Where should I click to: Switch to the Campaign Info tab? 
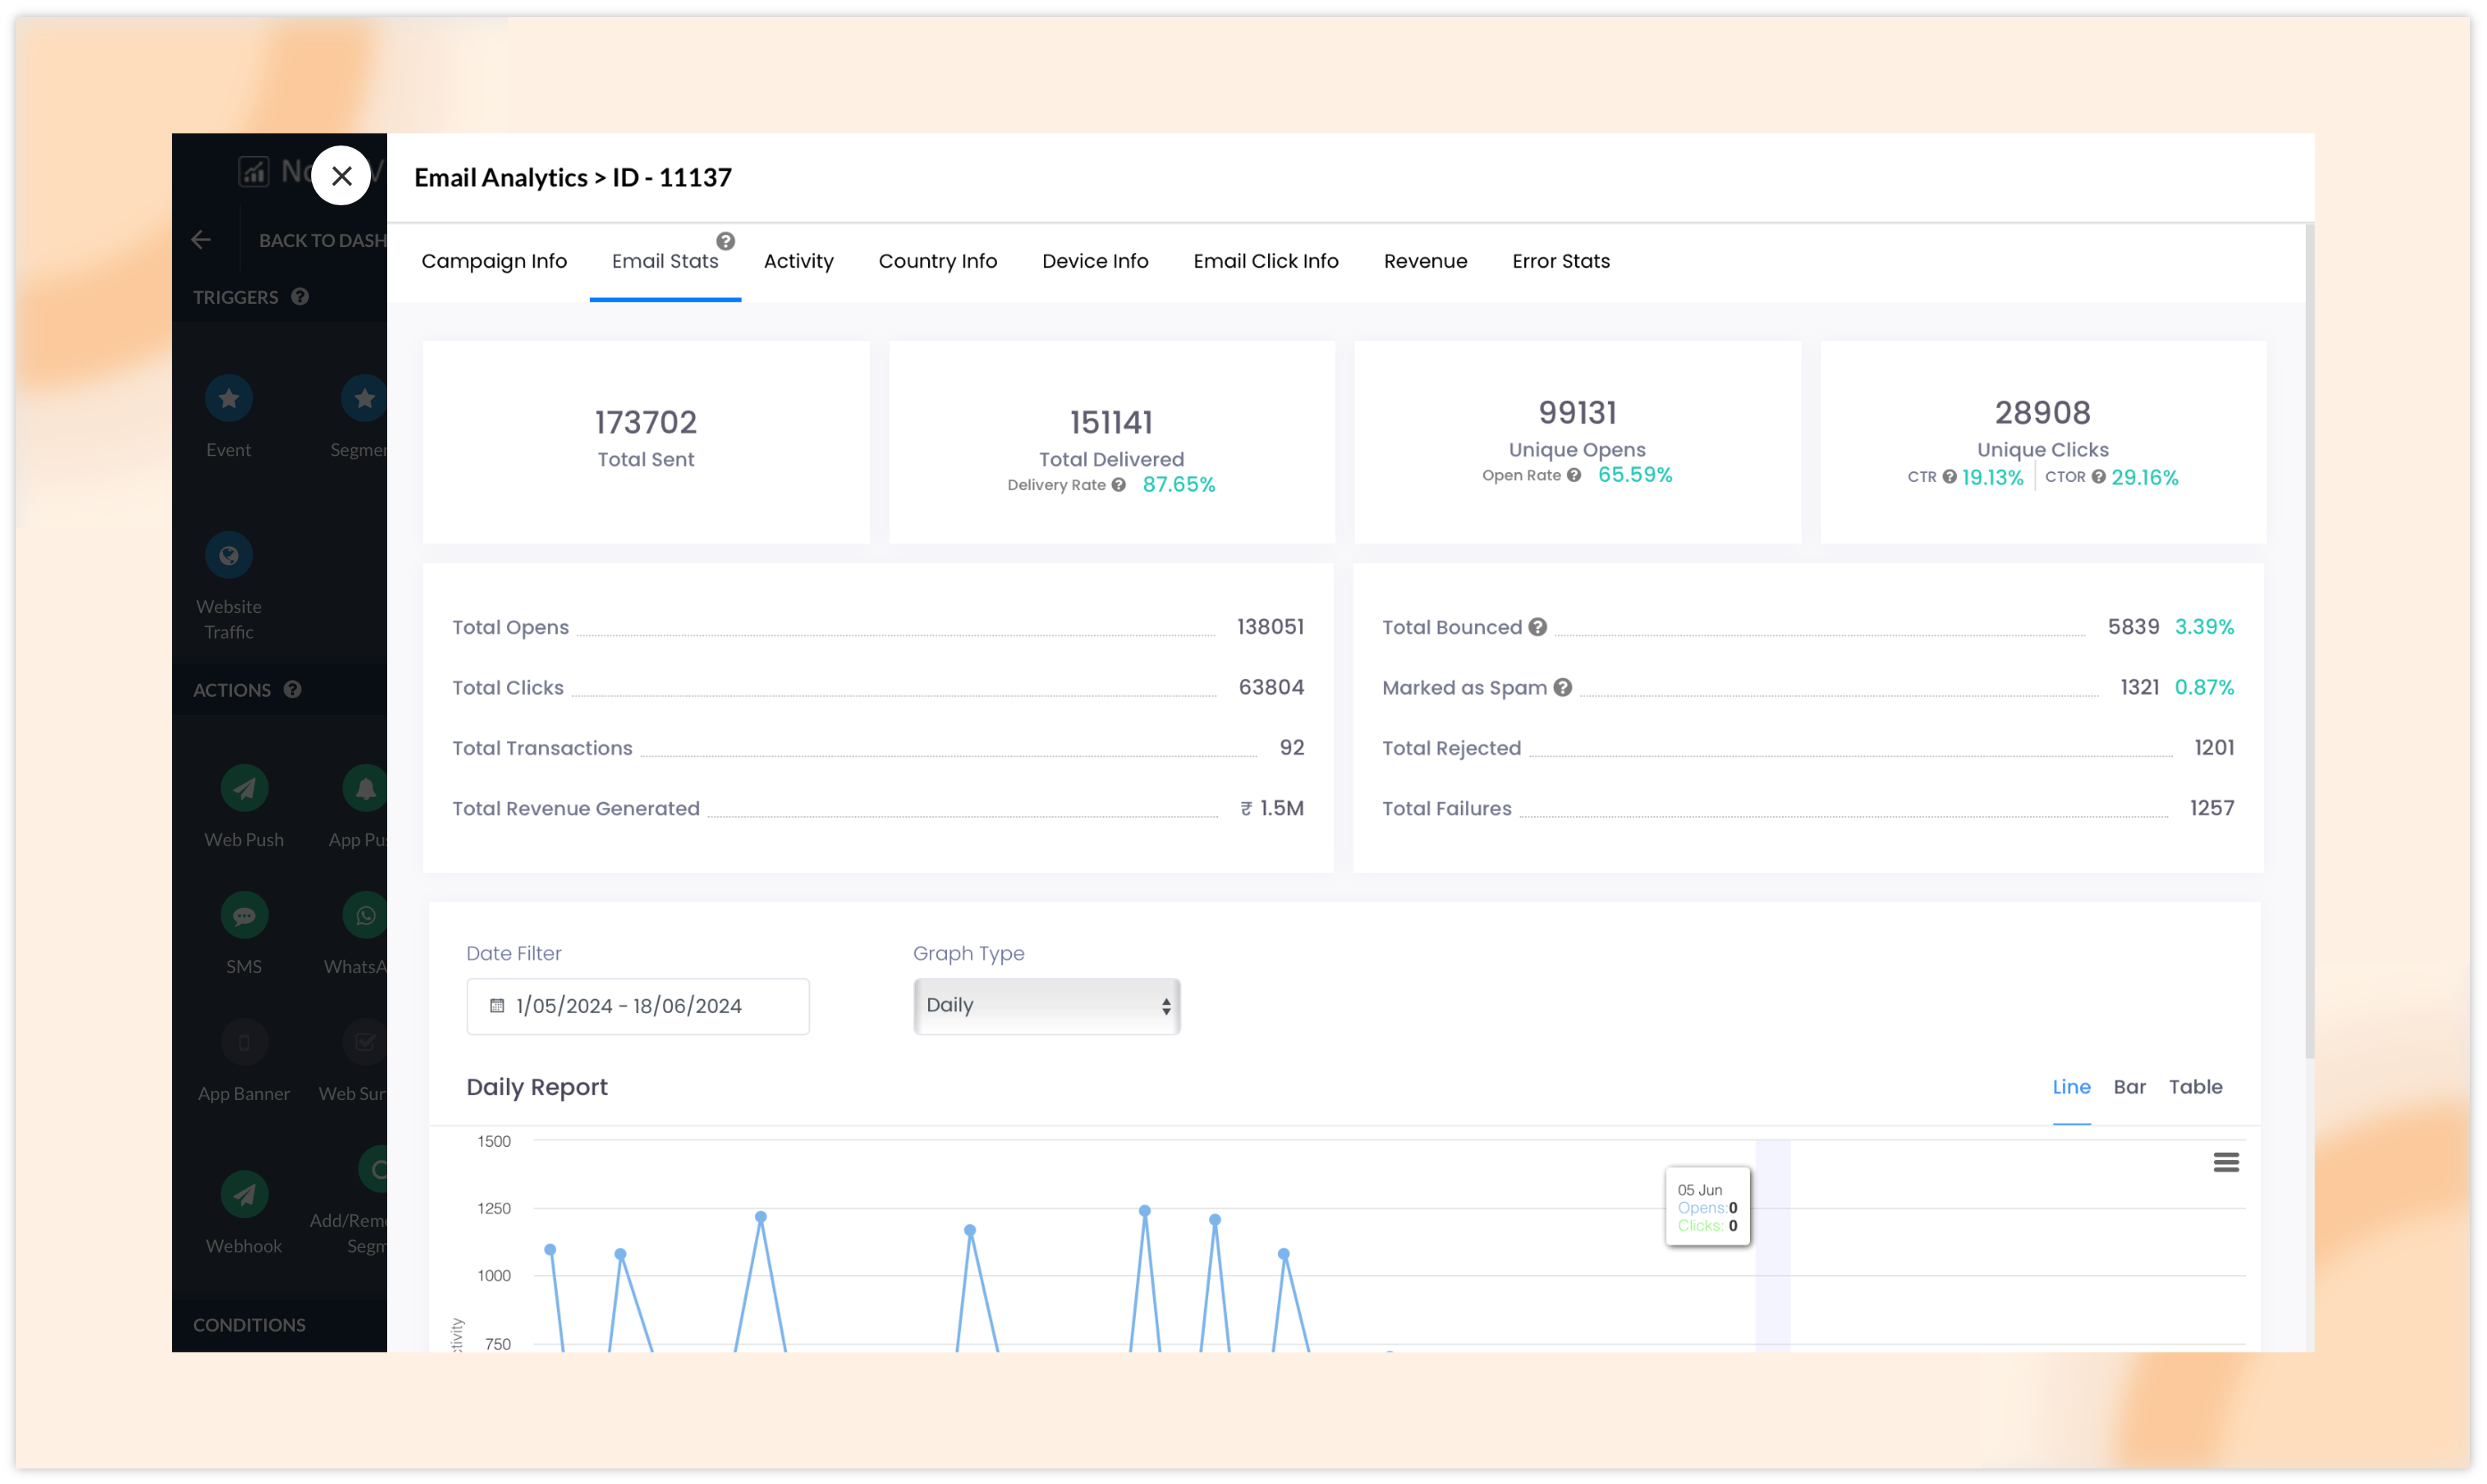(x=494, y=261)
